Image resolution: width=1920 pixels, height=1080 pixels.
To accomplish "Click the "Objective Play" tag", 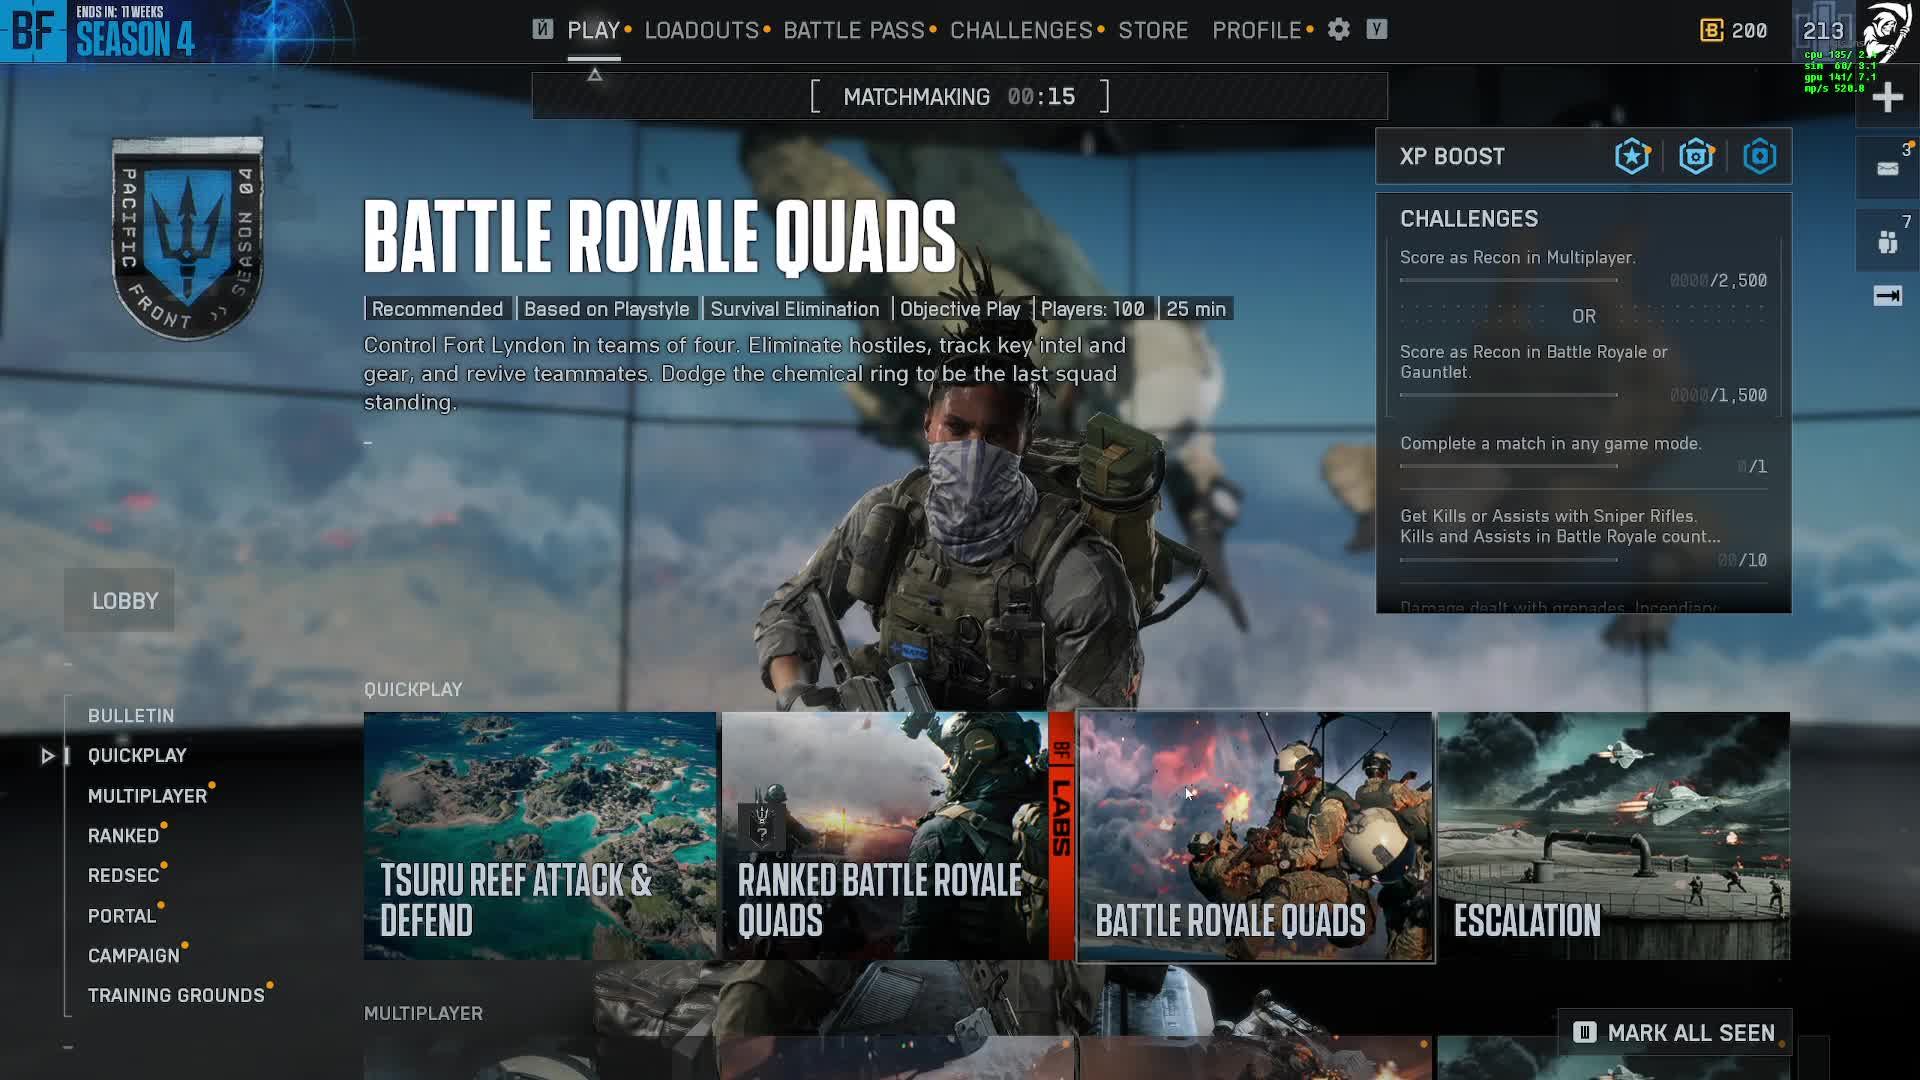I will (x=960, y=309).
